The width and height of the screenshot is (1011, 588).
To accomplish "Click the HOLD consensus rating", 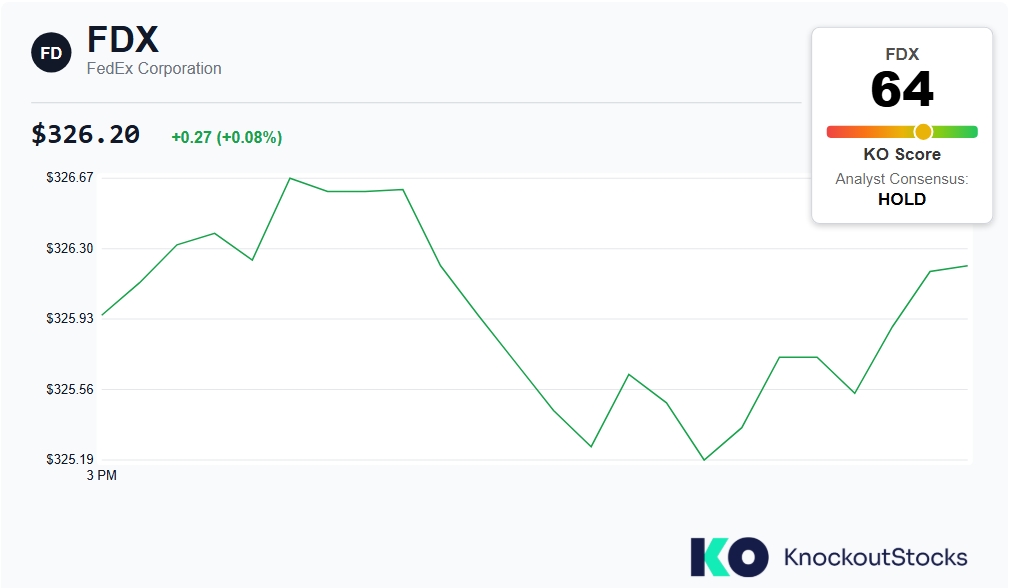I will click(902, 199).
